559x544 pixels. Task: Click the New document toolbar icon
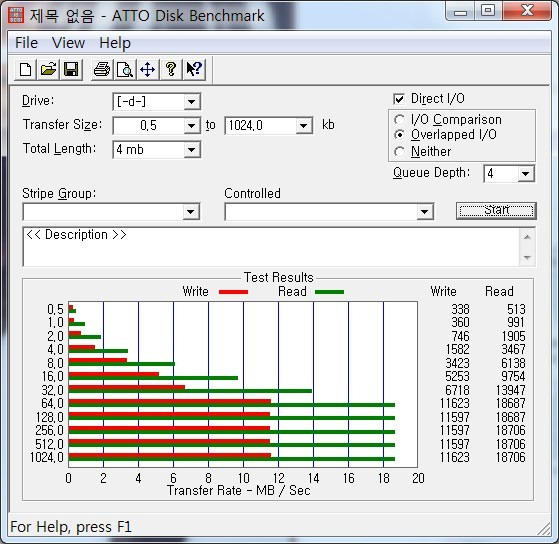coord(25,69)
